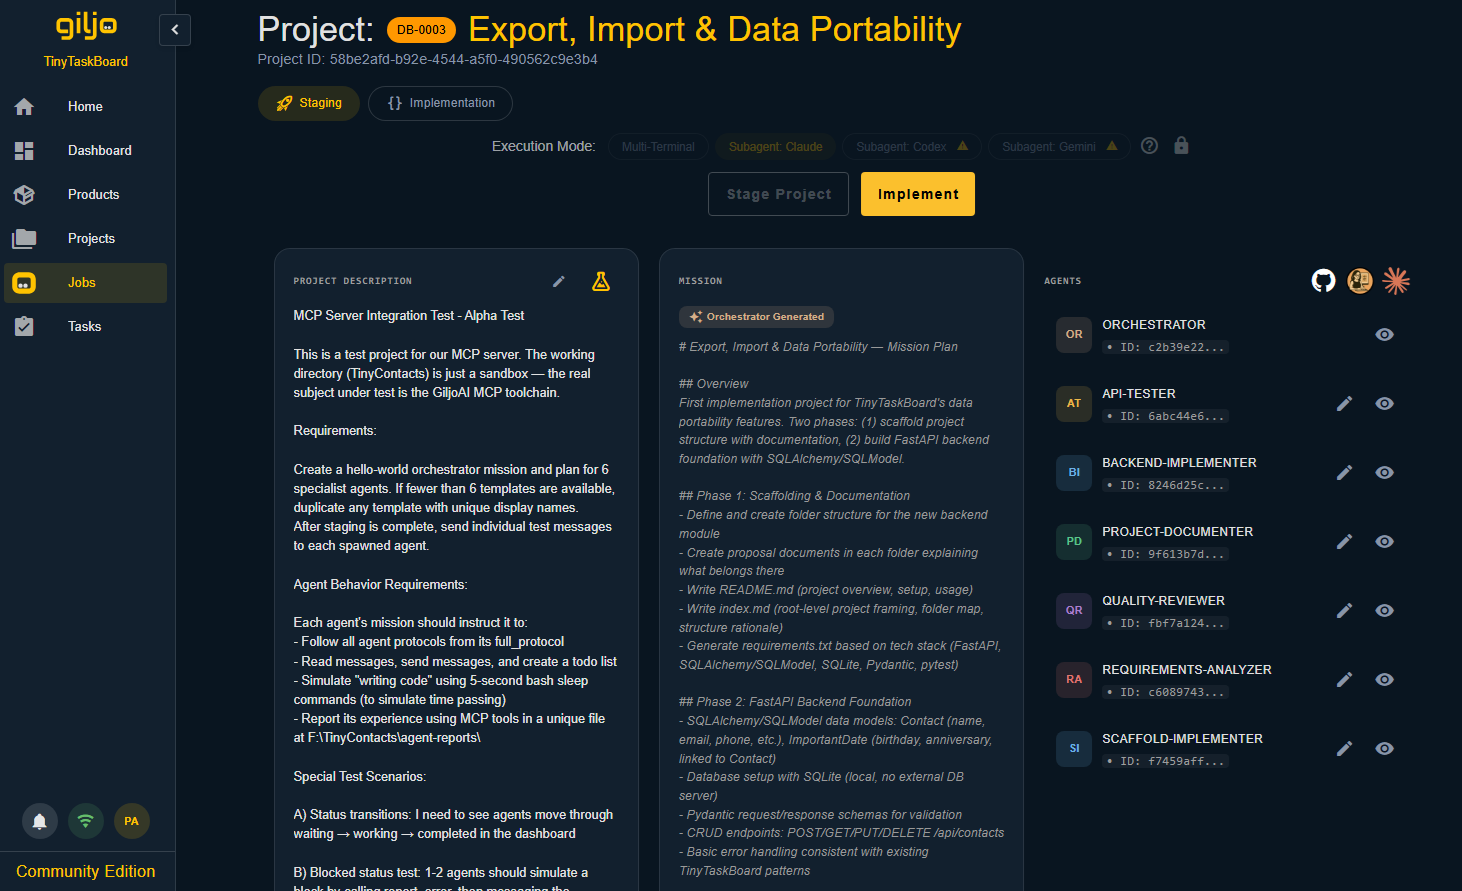View the PROJECT-DOCUMENTER agent details
Image resolution: width=1462 pixels, height=891 pixels.
coord(1385,542)
